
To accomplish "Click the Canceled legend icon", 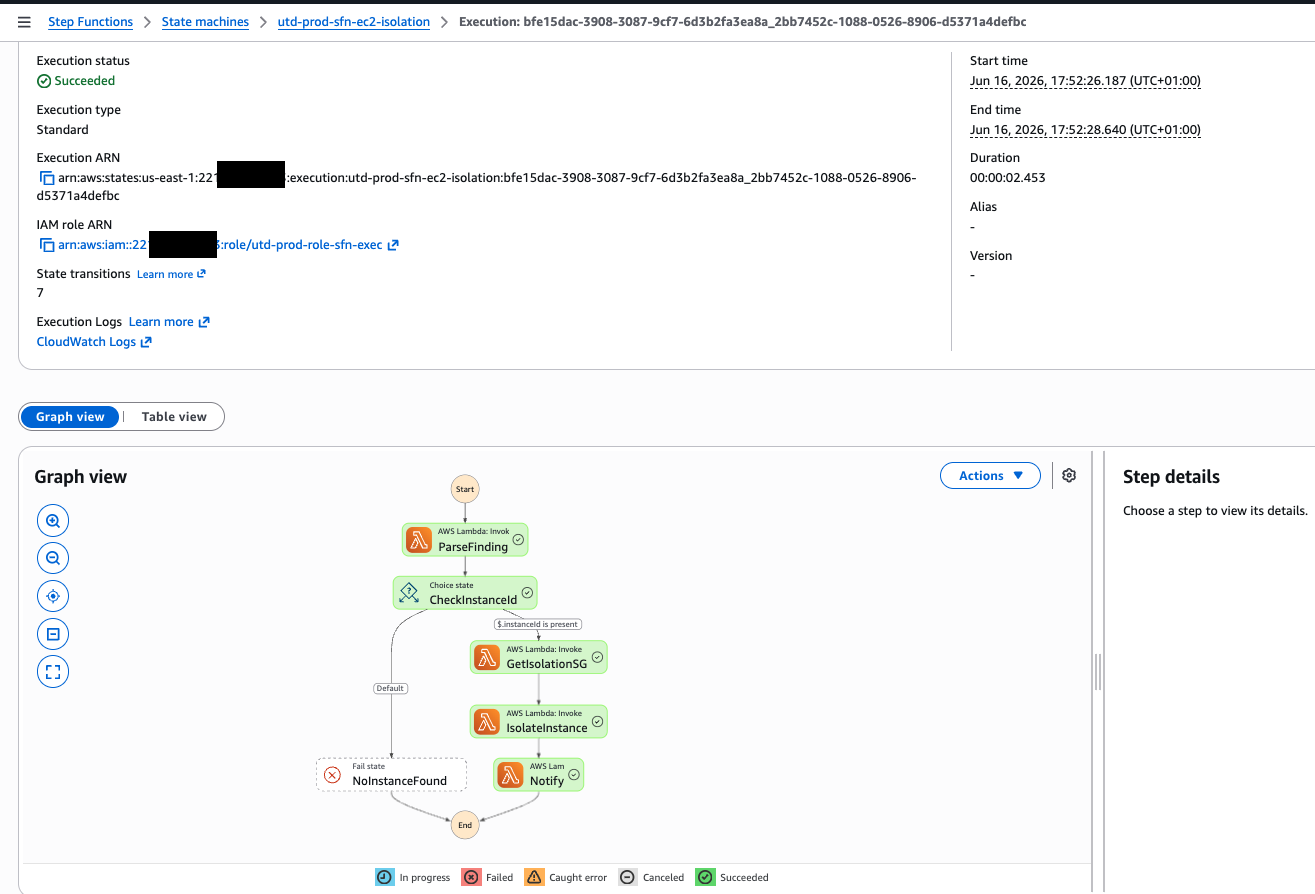I will coord(627,877).
